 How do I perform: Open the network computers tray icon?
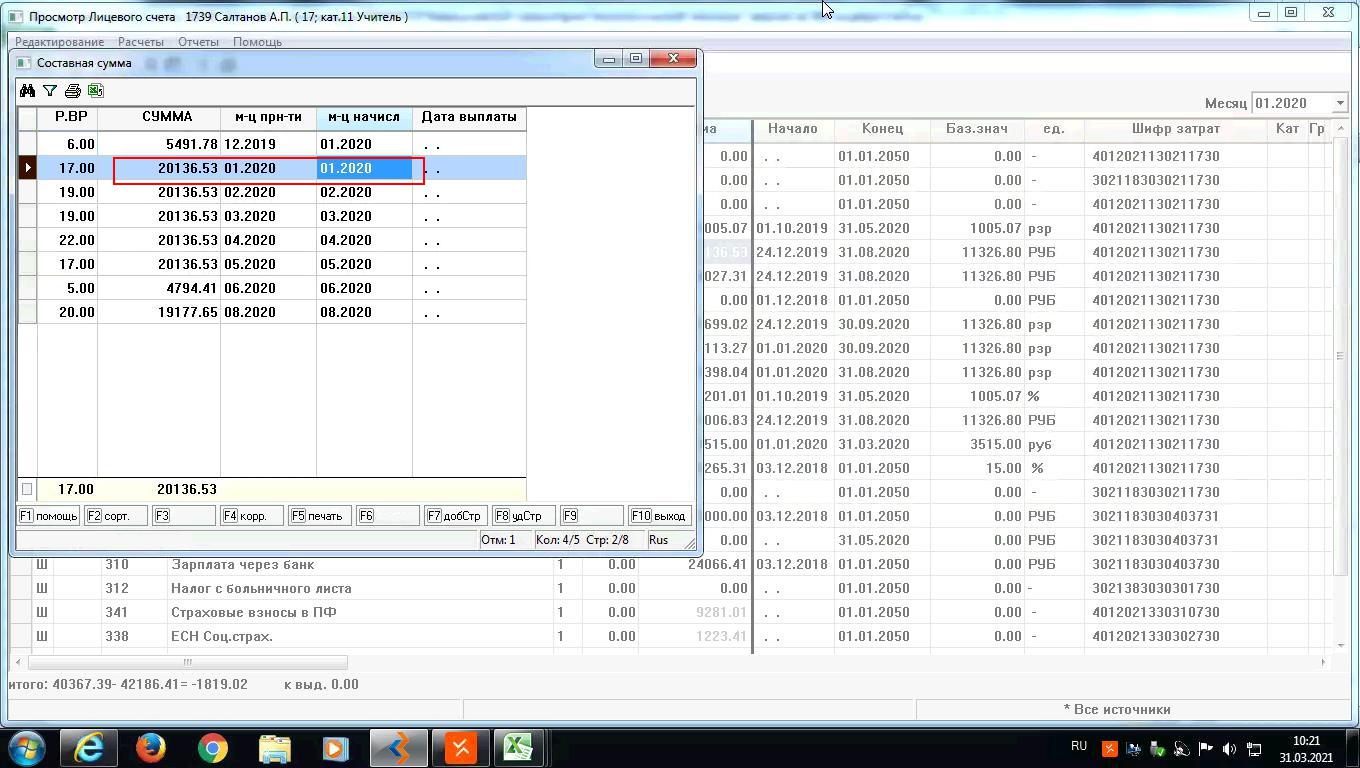(x=1134, y=748)
